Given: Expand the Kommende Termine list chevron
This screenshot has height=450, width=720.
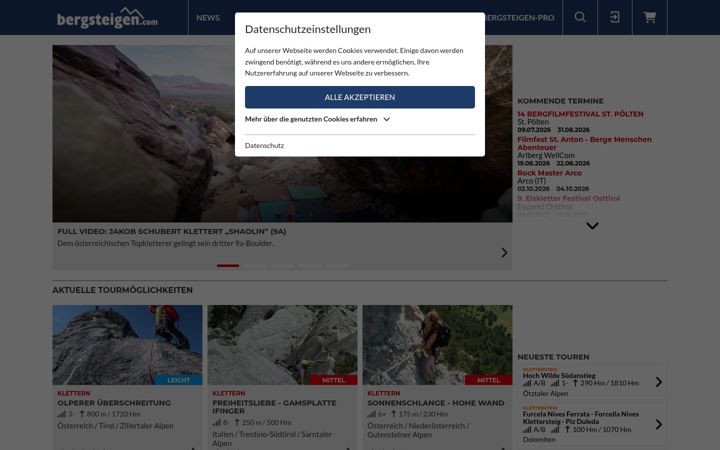Looking at the screenshot, I should [x=592, y=226].
